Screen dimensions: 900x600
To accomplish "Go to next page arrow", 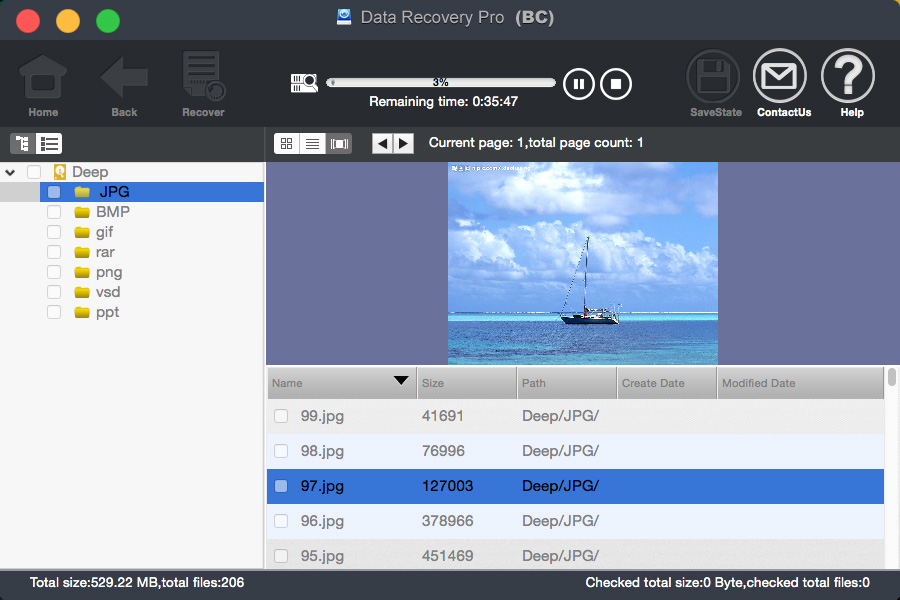I will coord(404,144).
